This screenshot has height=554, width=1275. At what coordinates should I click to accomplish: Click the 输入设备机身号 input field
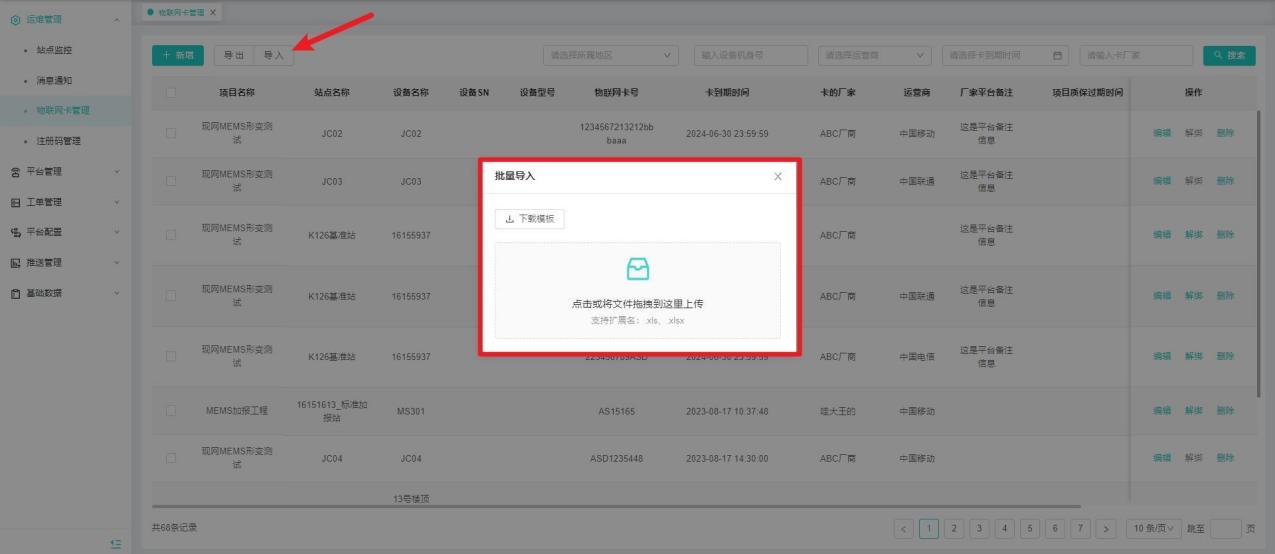pyautogui.click(x=750, y=56)
